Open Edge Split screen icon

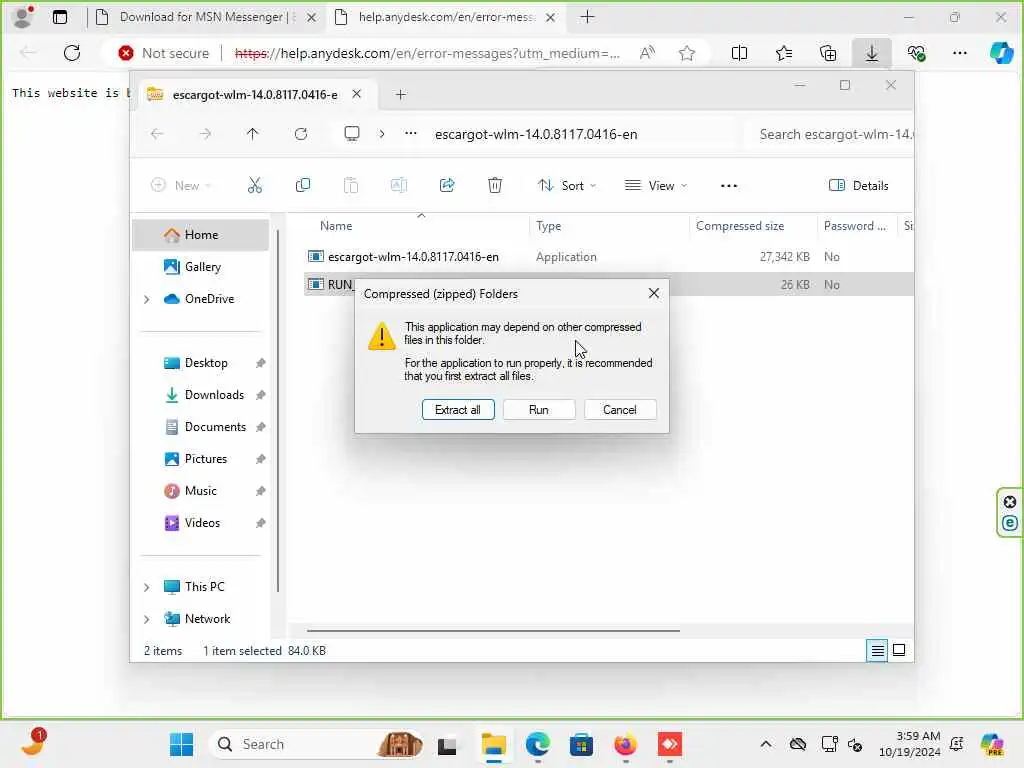point(739,53)
